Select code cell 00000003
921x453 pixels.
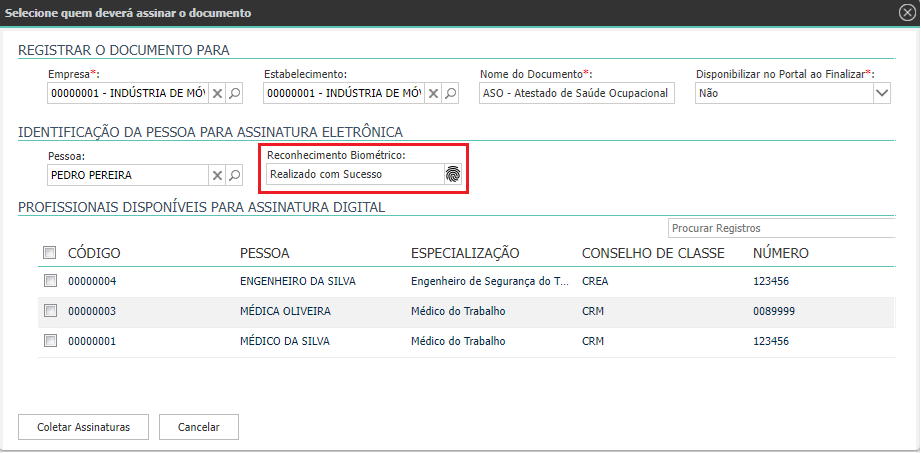coord(92,311)
